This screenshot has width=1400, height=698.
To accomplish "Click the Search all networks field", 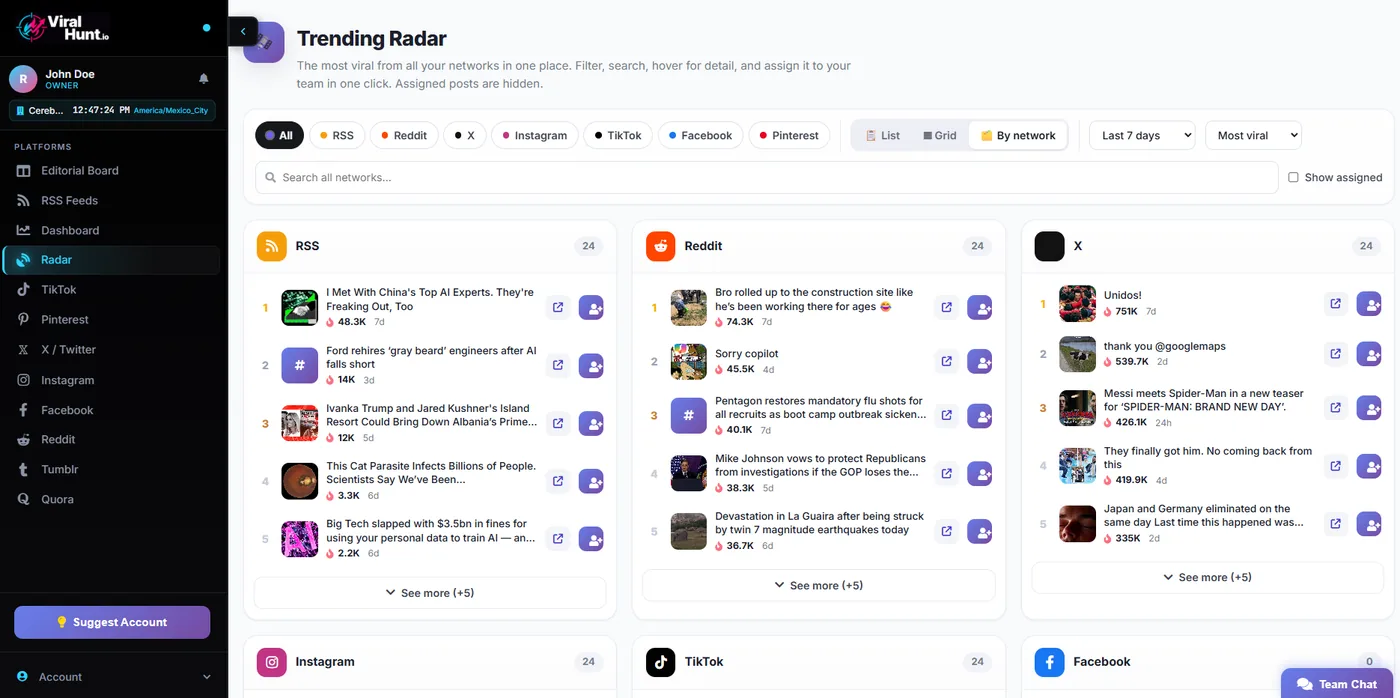I will click(766, 177).
